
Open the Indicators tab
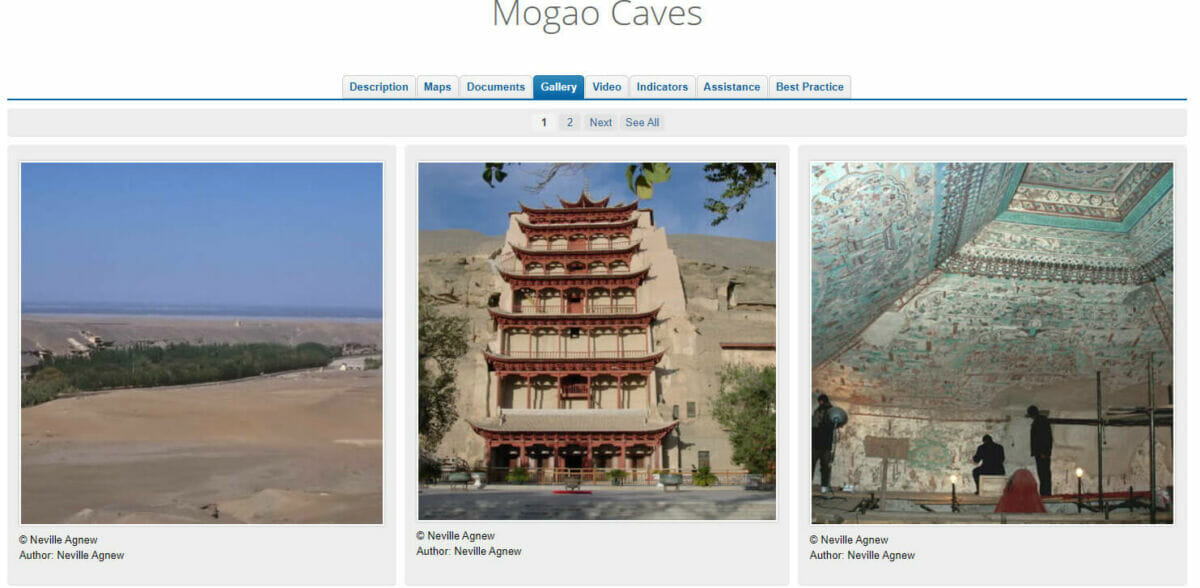pyautogui.click(x=662, y=87)
